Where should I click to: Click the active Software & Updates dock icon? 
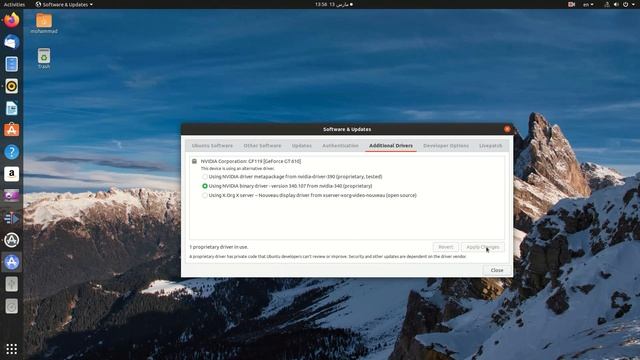(x=11, y=262)
